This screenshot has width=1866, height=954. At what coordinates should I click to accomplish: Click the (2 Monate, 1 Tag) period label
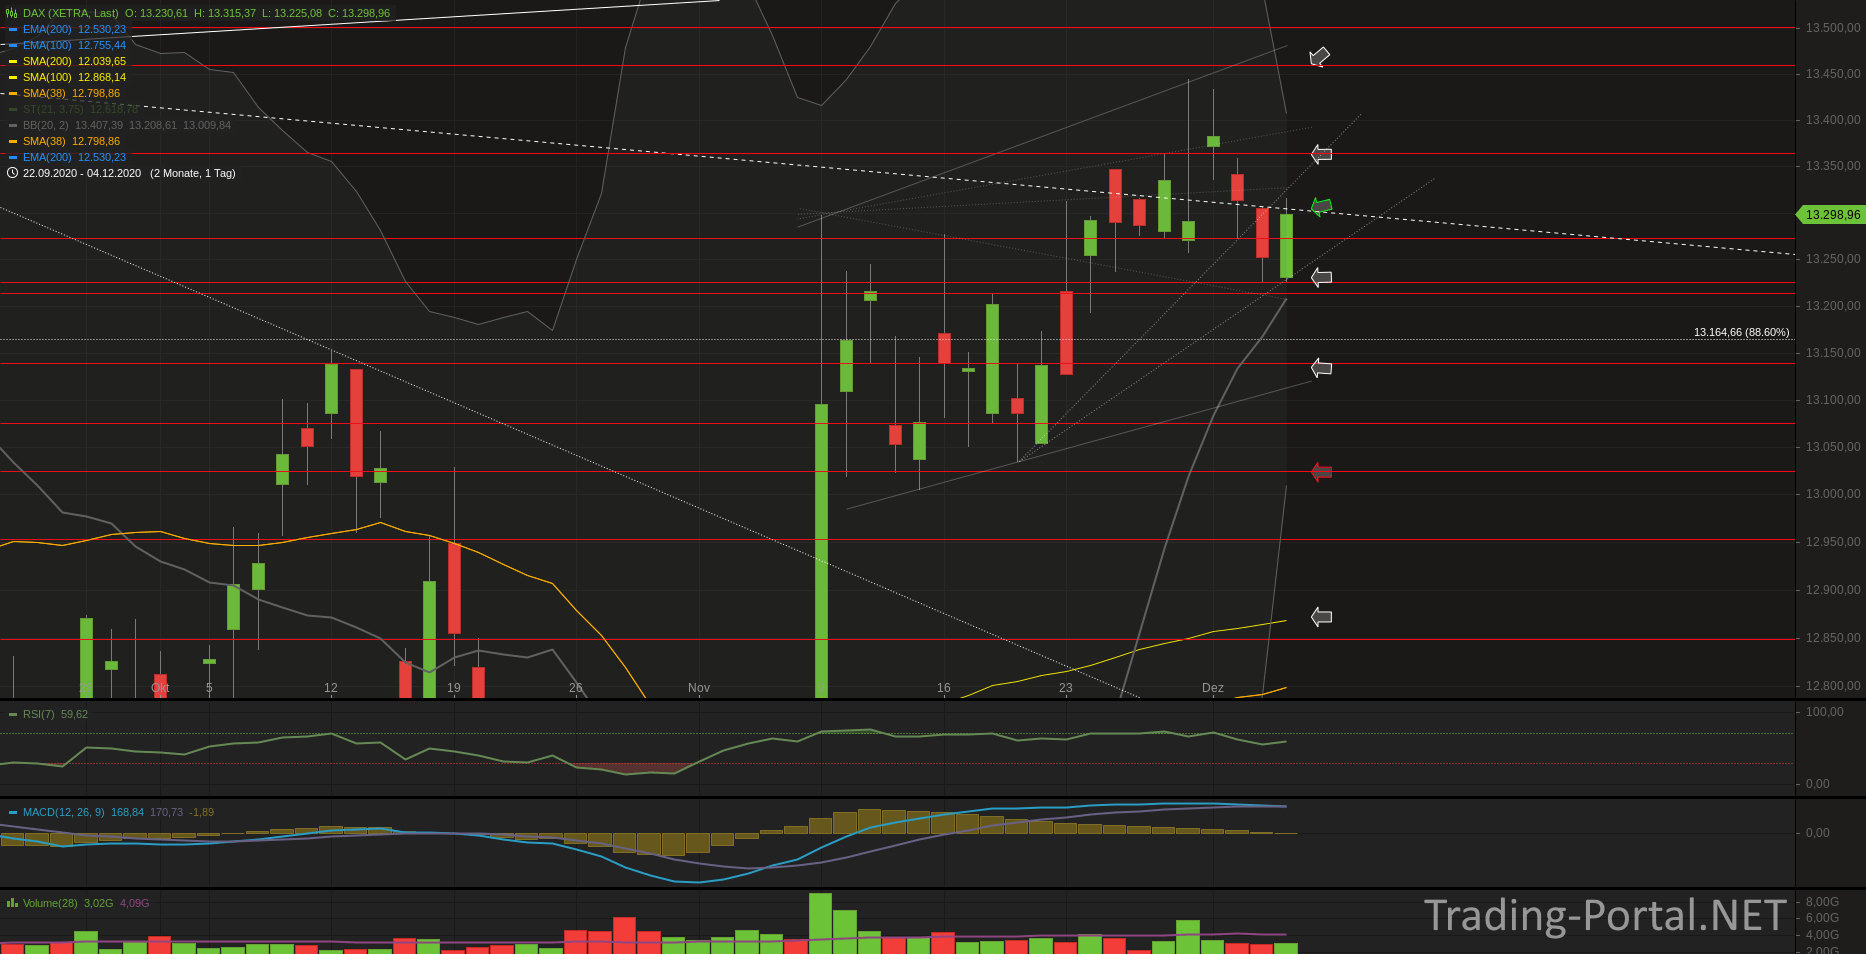(x=193, y=173)
